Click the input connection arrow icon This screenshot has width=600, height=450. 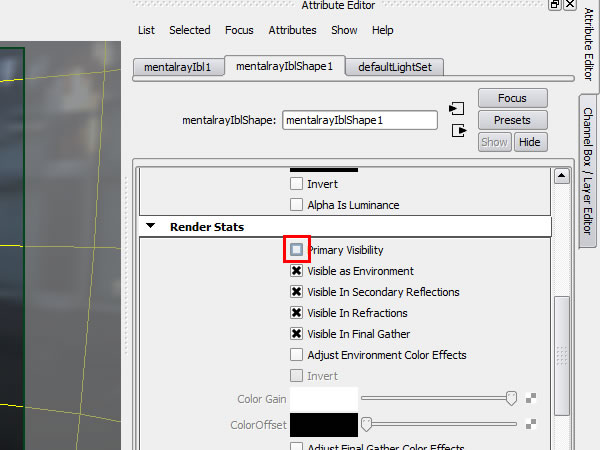point(457,109)
